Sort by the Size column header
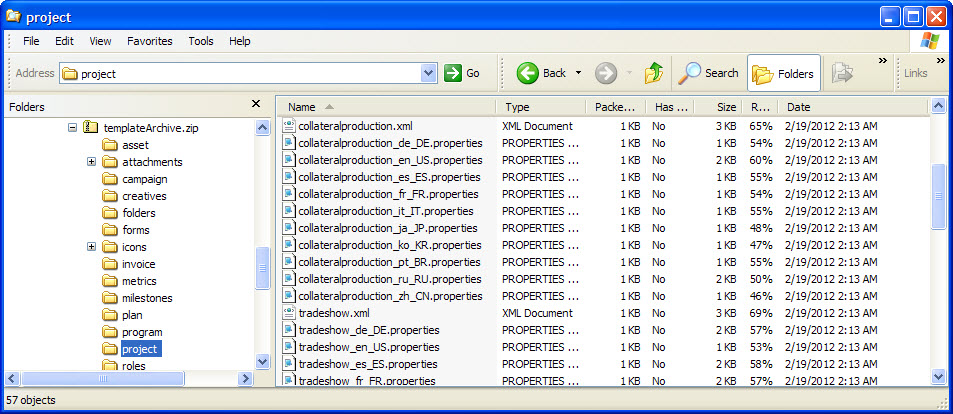953x414 pixels. point(716,107)
